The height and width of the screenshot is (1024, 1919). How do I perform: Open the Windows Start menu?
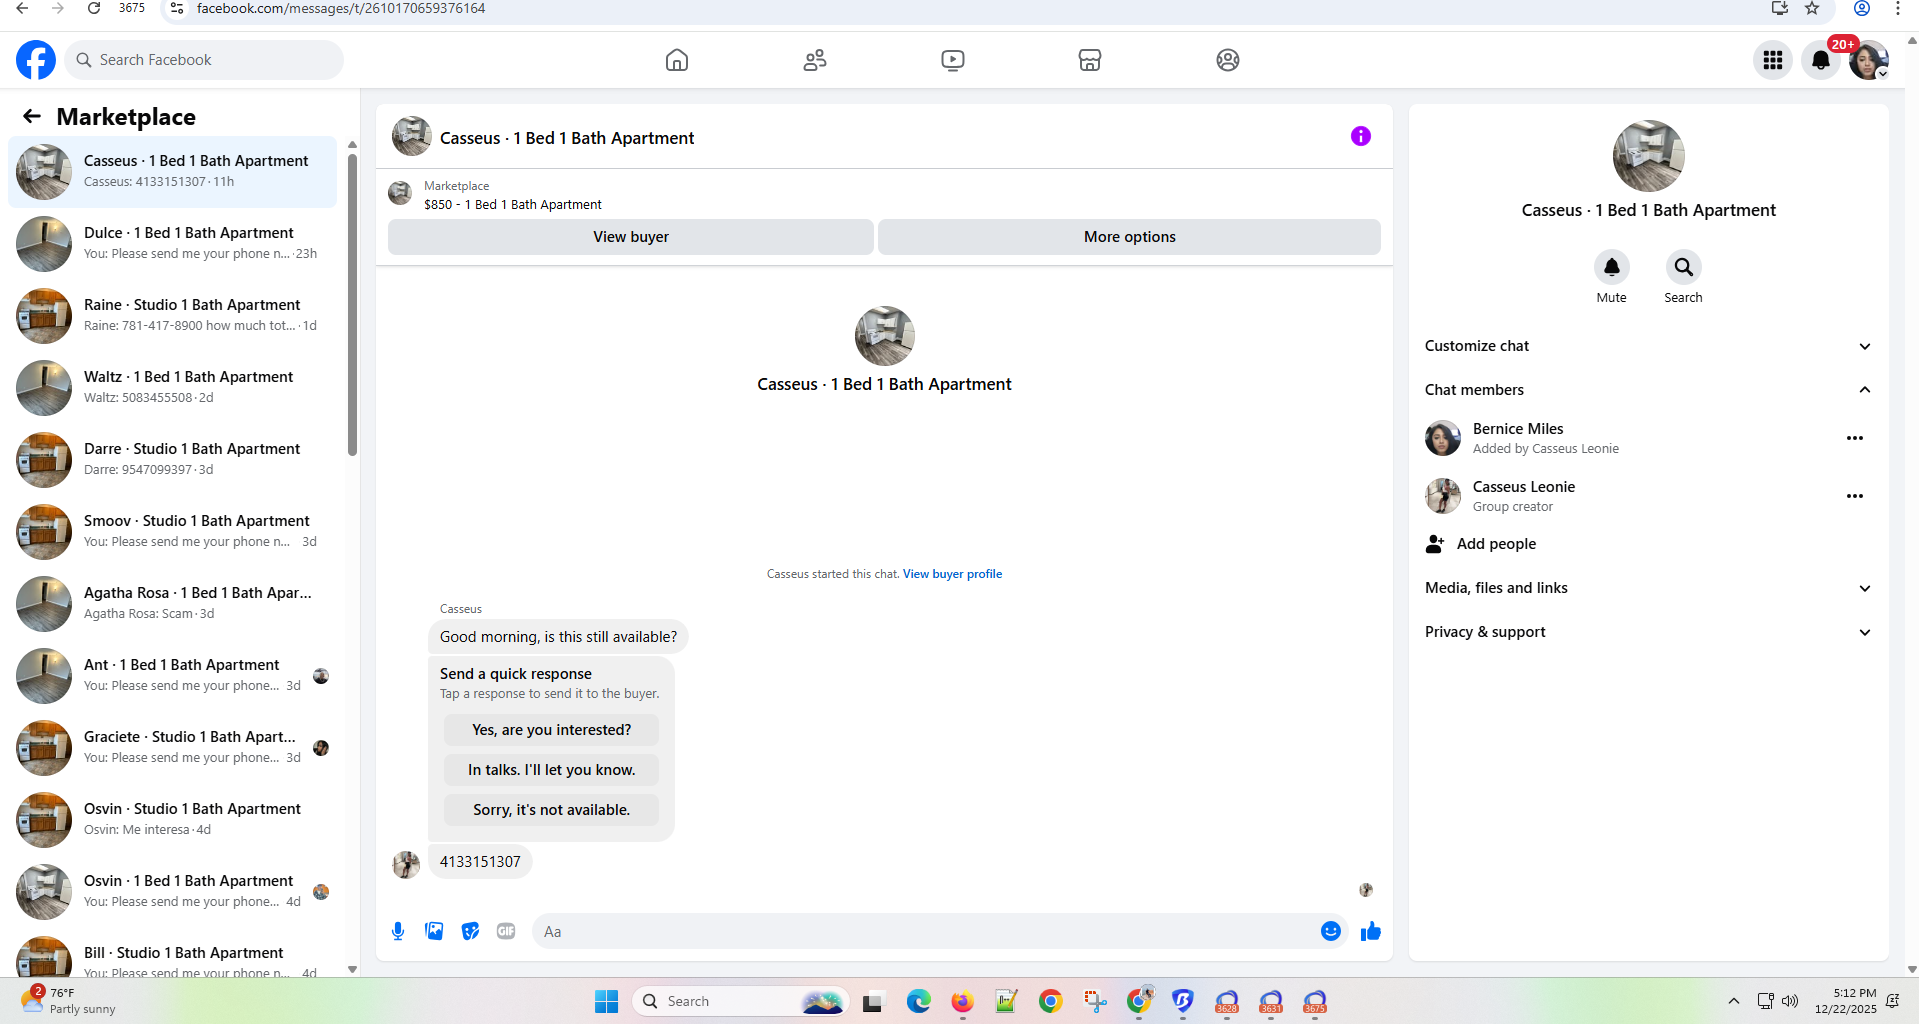[x=606, y=1001]
